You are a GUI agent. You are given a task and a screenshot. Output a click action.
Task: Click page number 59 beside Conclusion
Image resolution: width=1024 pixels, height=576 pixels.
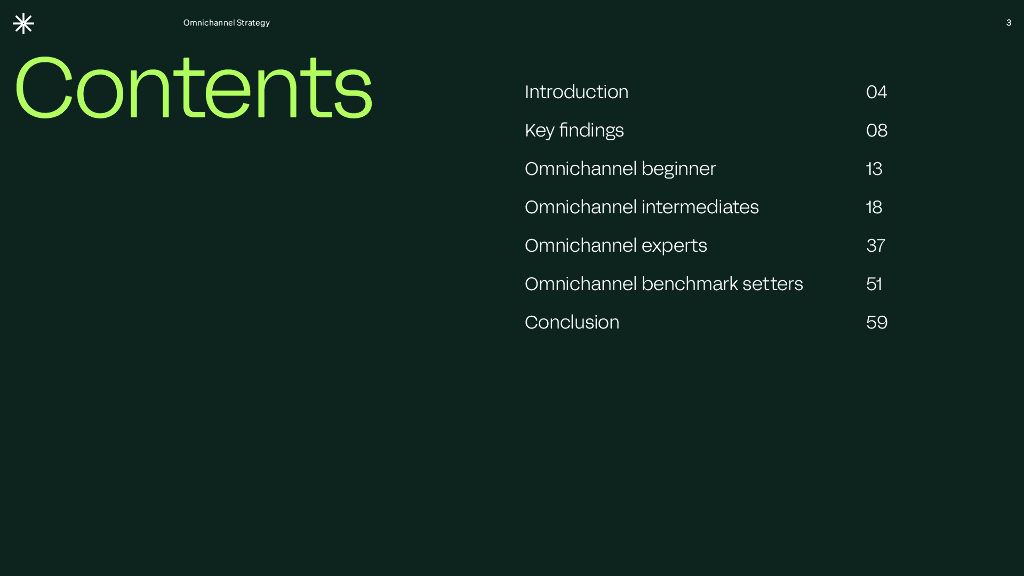point(876,322)
